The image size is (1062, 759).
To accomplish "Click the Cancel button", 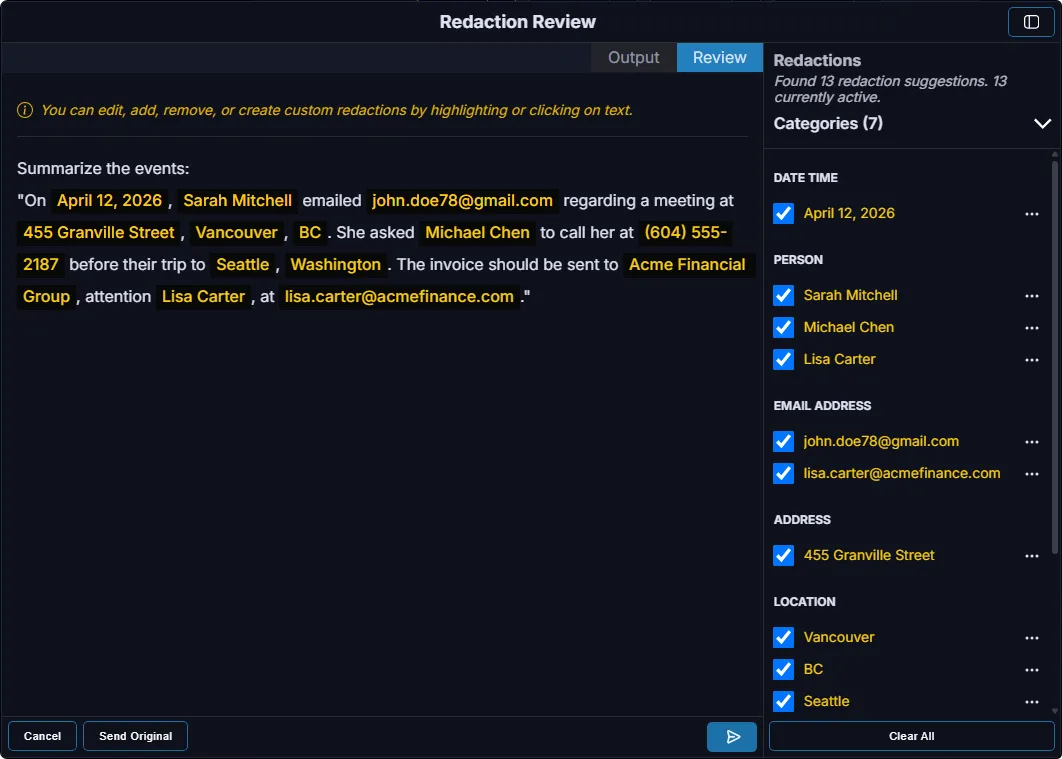I will coord(42,736).
